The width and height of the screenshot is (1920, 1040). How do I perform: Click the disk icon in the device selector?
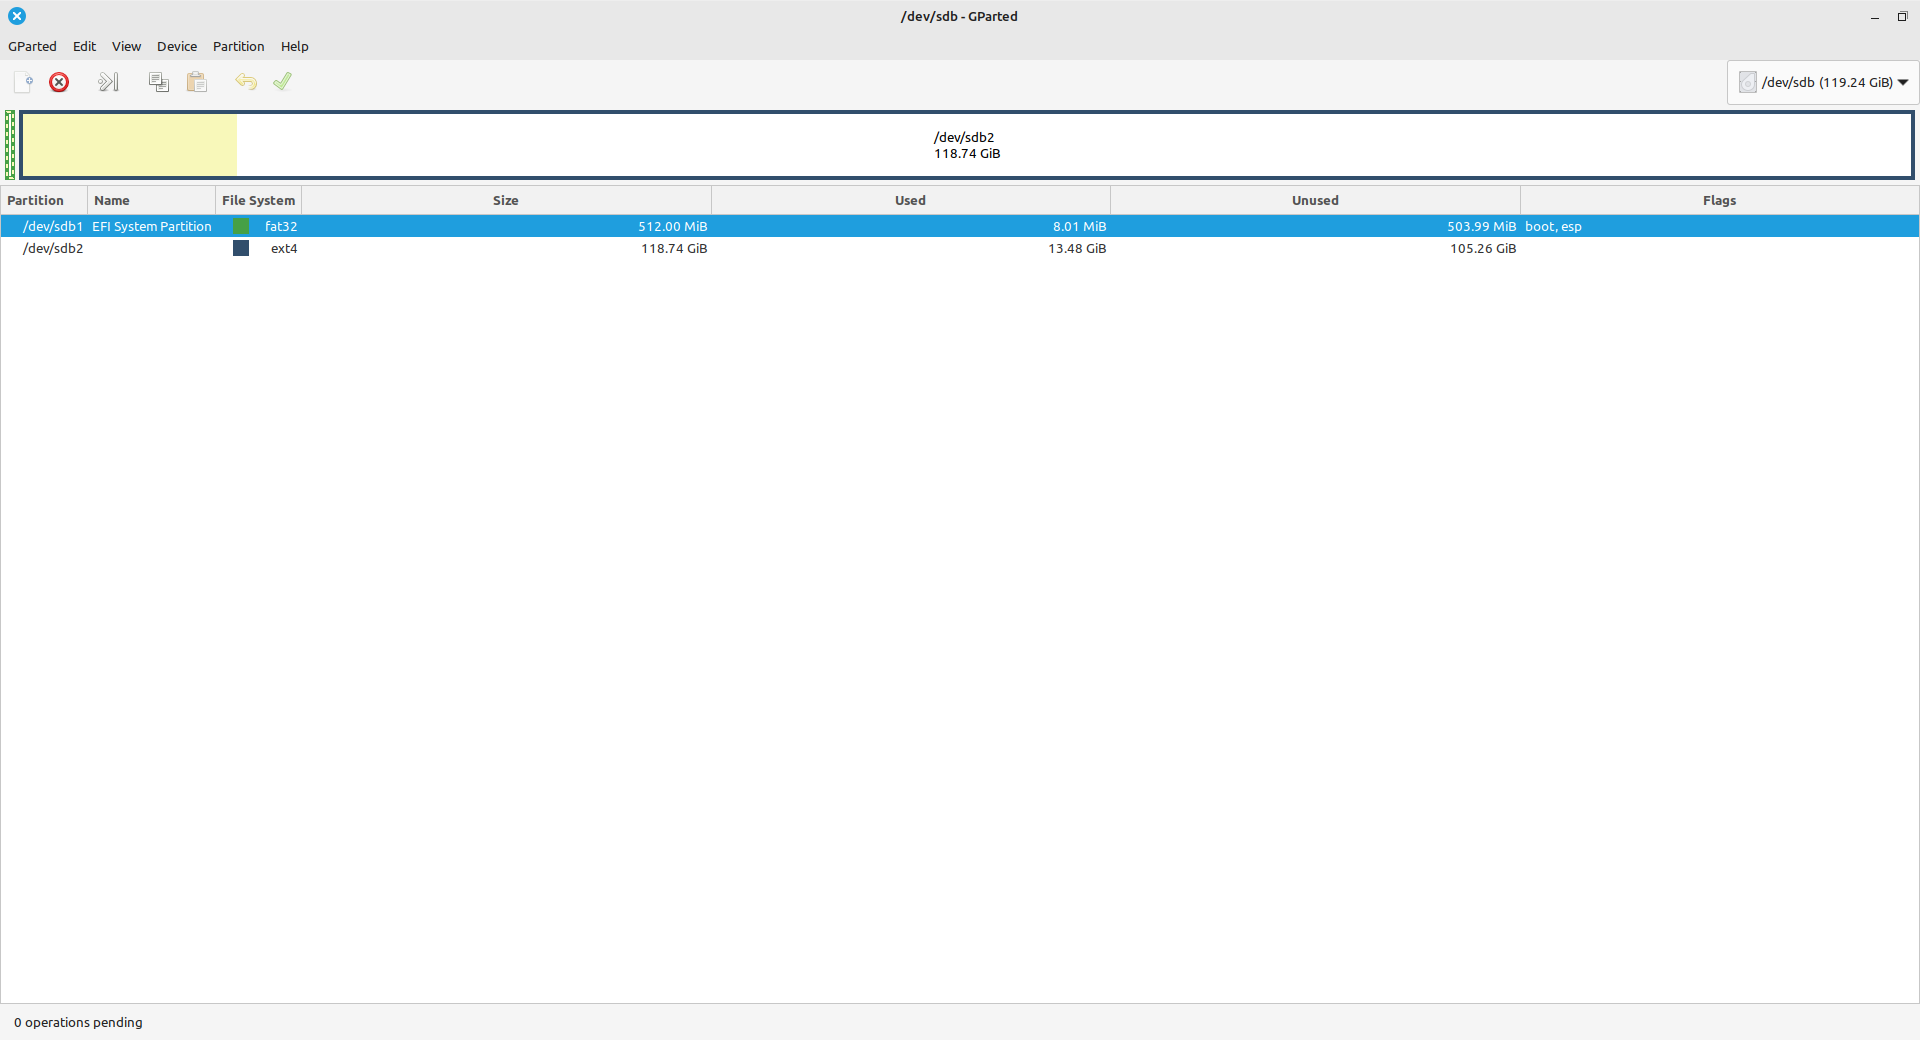(x=1747, y=82)
